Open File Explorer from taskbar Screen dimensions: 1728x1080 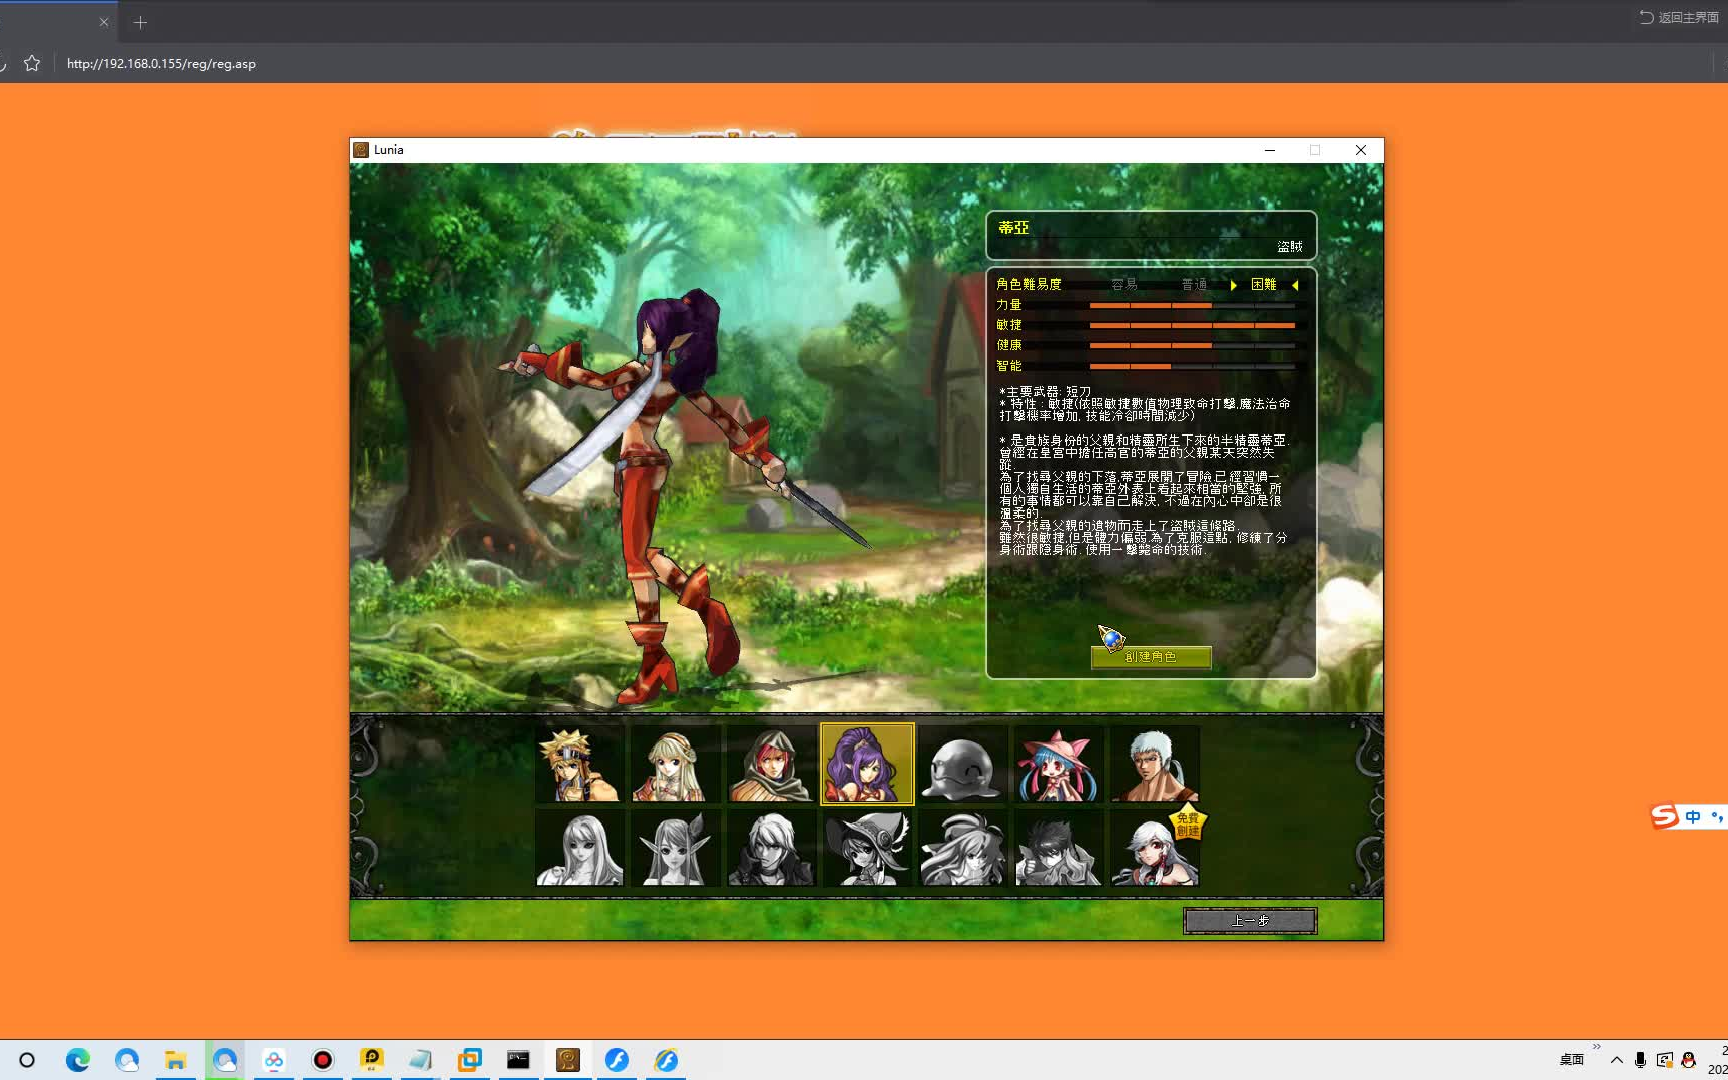click(x=175, y=1060)
